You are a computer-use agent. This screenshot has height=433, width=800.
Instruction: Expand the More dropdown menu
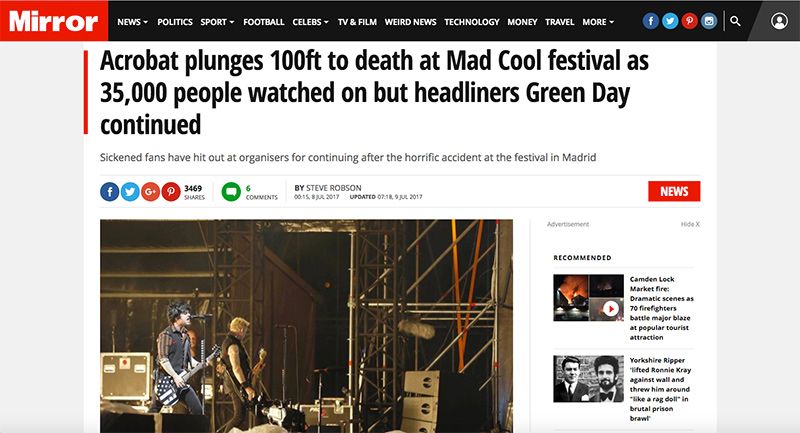[x=598, y=22]
